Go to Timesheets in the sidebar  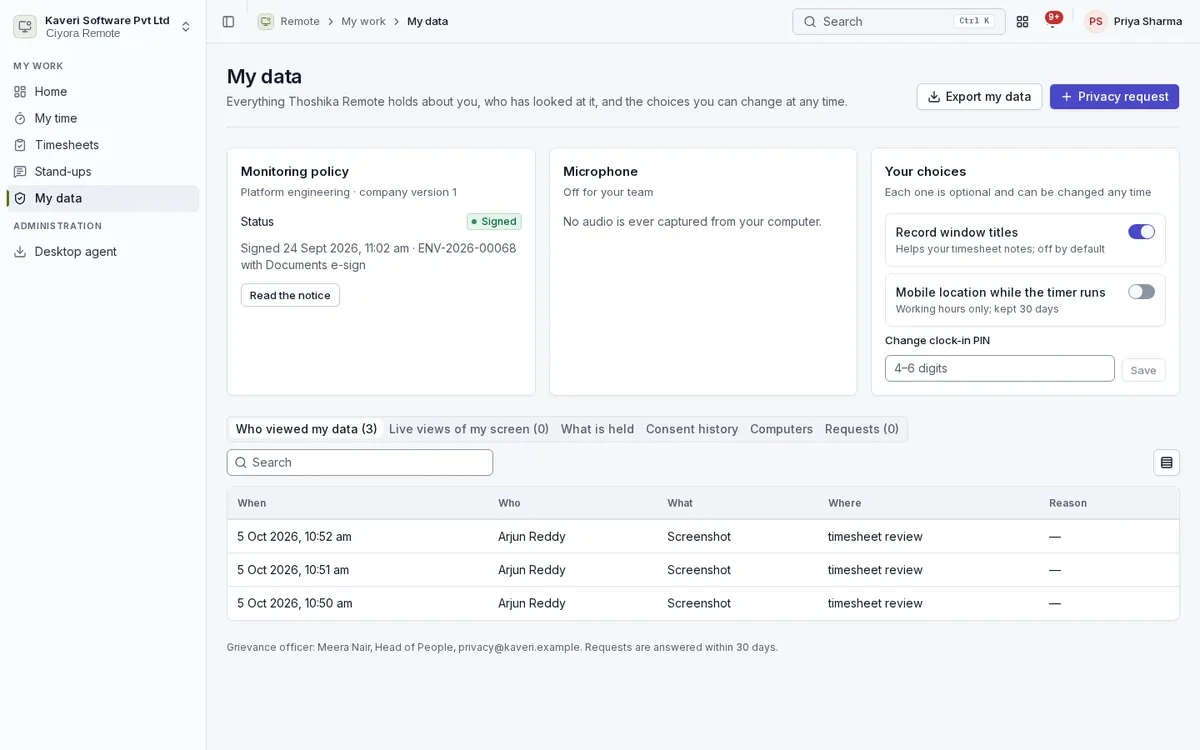(103, 145)
